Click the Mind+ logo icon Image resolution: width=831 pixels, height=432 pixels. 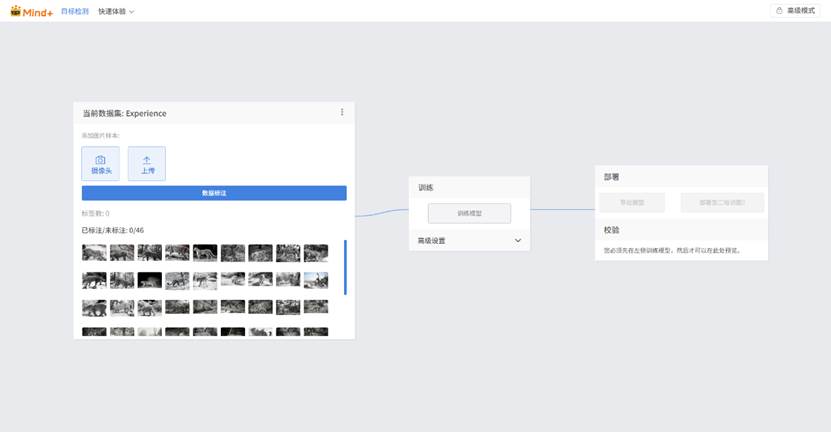pos(16,11)
